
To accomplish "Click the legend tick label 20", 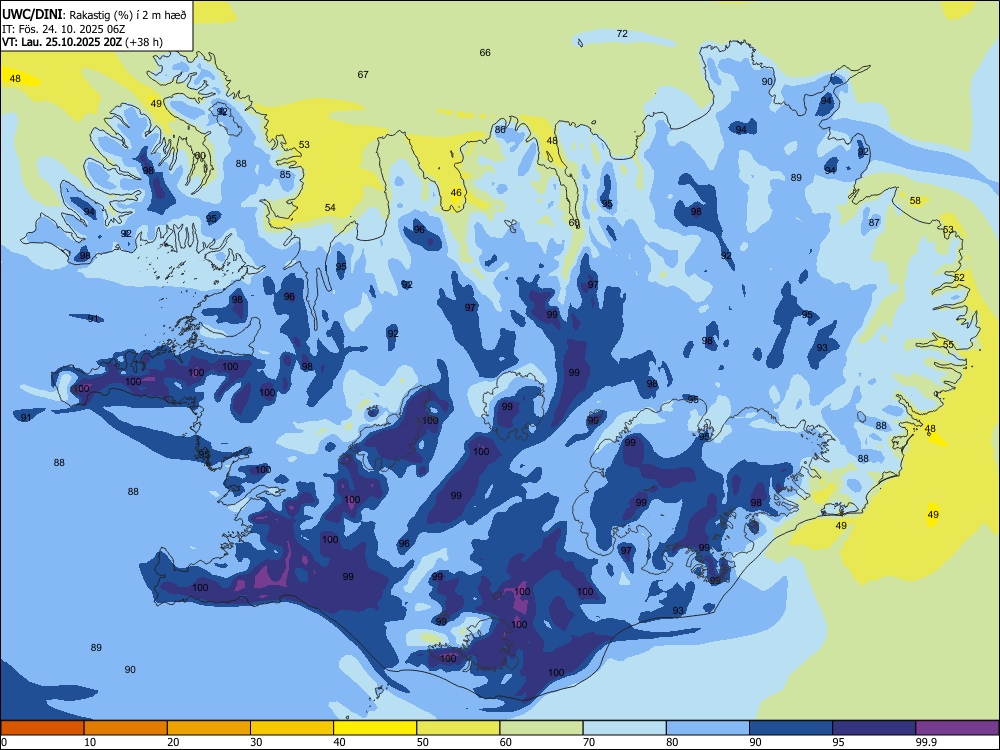I will point(173,742).
